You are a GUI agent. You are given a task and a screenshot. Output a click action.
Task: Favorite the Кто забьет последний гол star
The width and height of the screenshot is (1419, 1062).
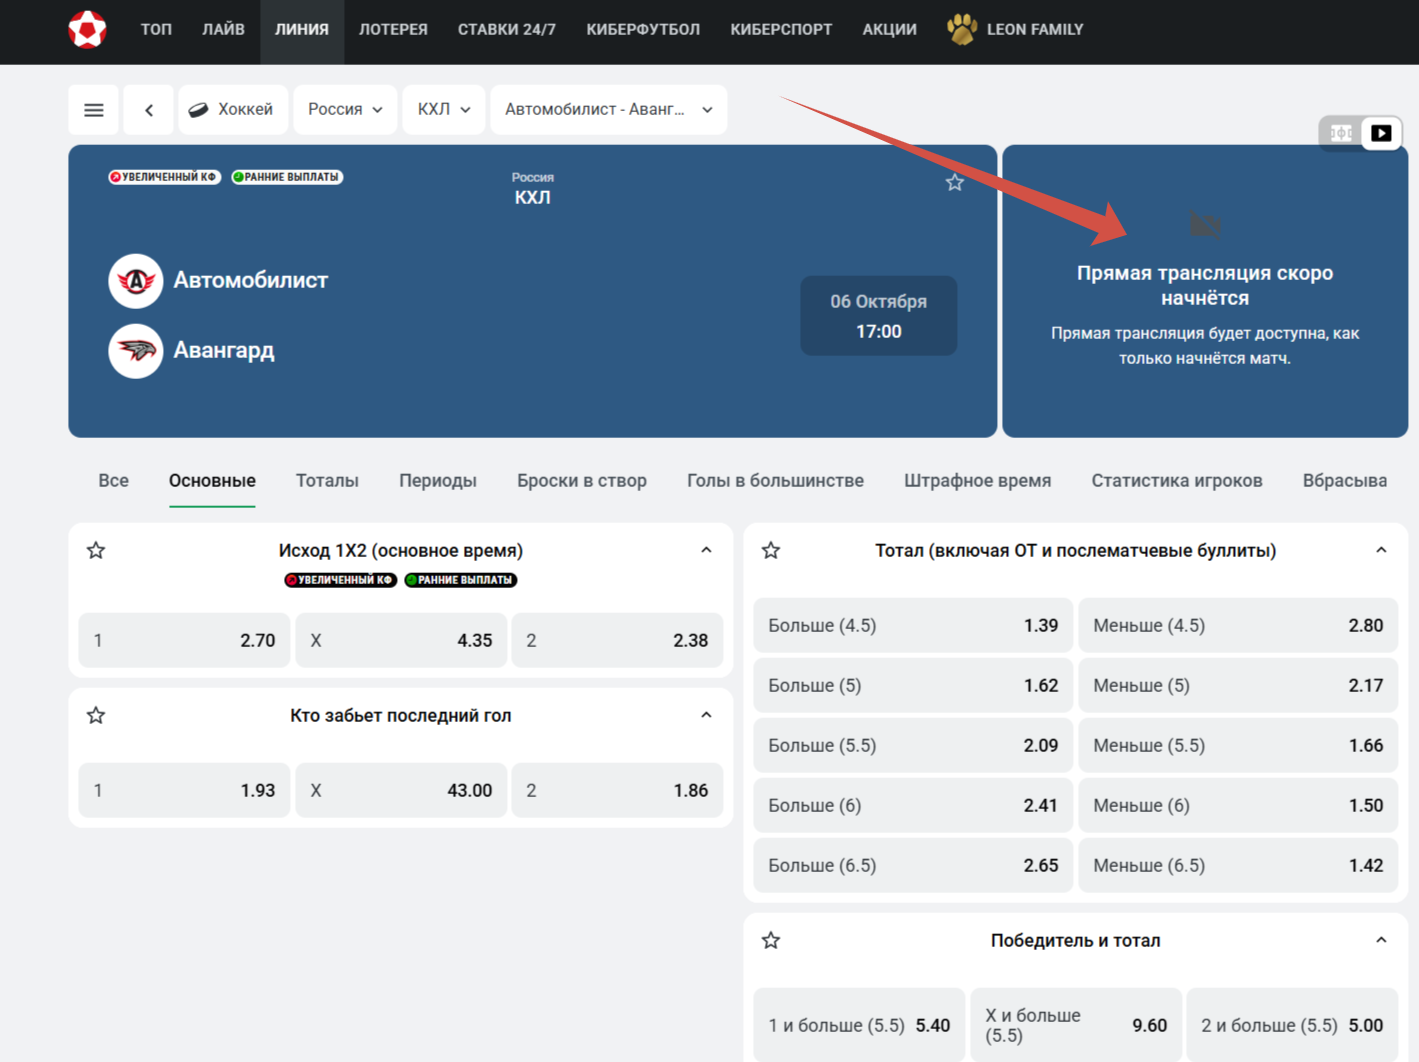pyautogui.click(x=96, y=715)
